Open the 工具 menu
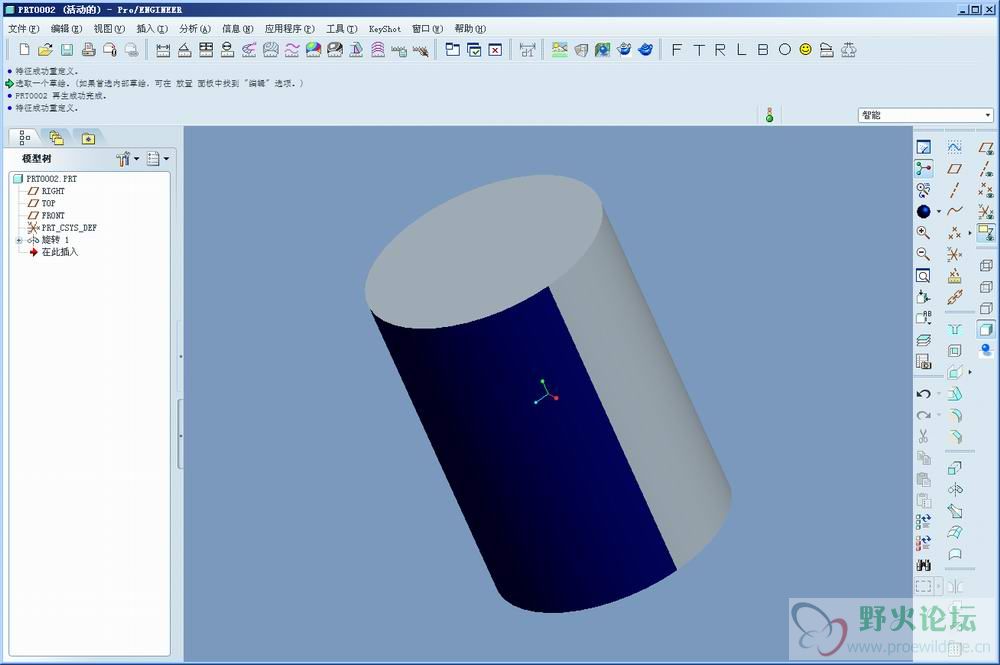 pyautogui.click(x=342, y=29)
